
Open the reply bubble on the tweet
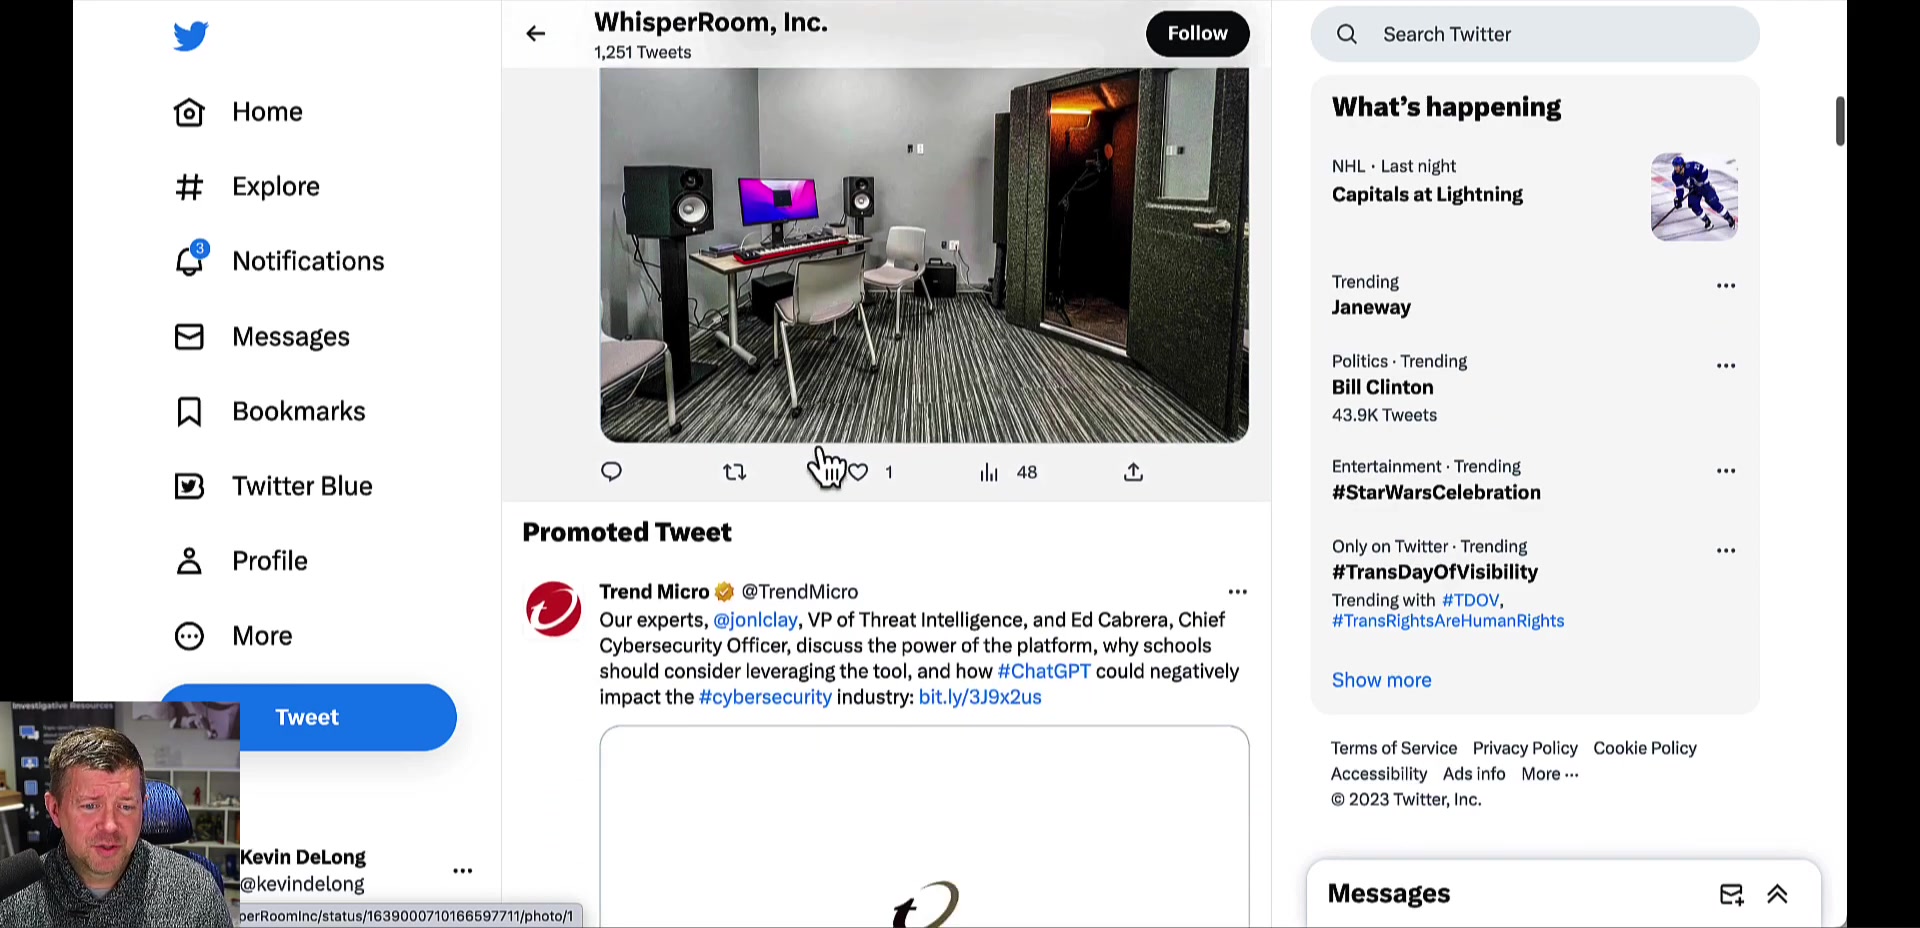pyautogui.click(x=611, y=472)
